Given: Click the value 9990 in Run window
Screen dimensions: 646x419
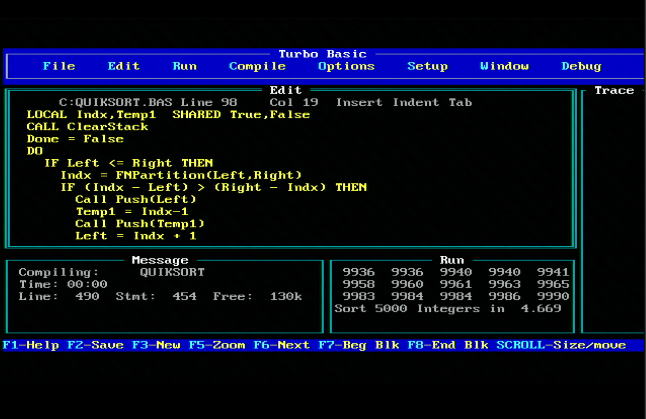Looking at the screenshot, I should (x=553, y=296).
